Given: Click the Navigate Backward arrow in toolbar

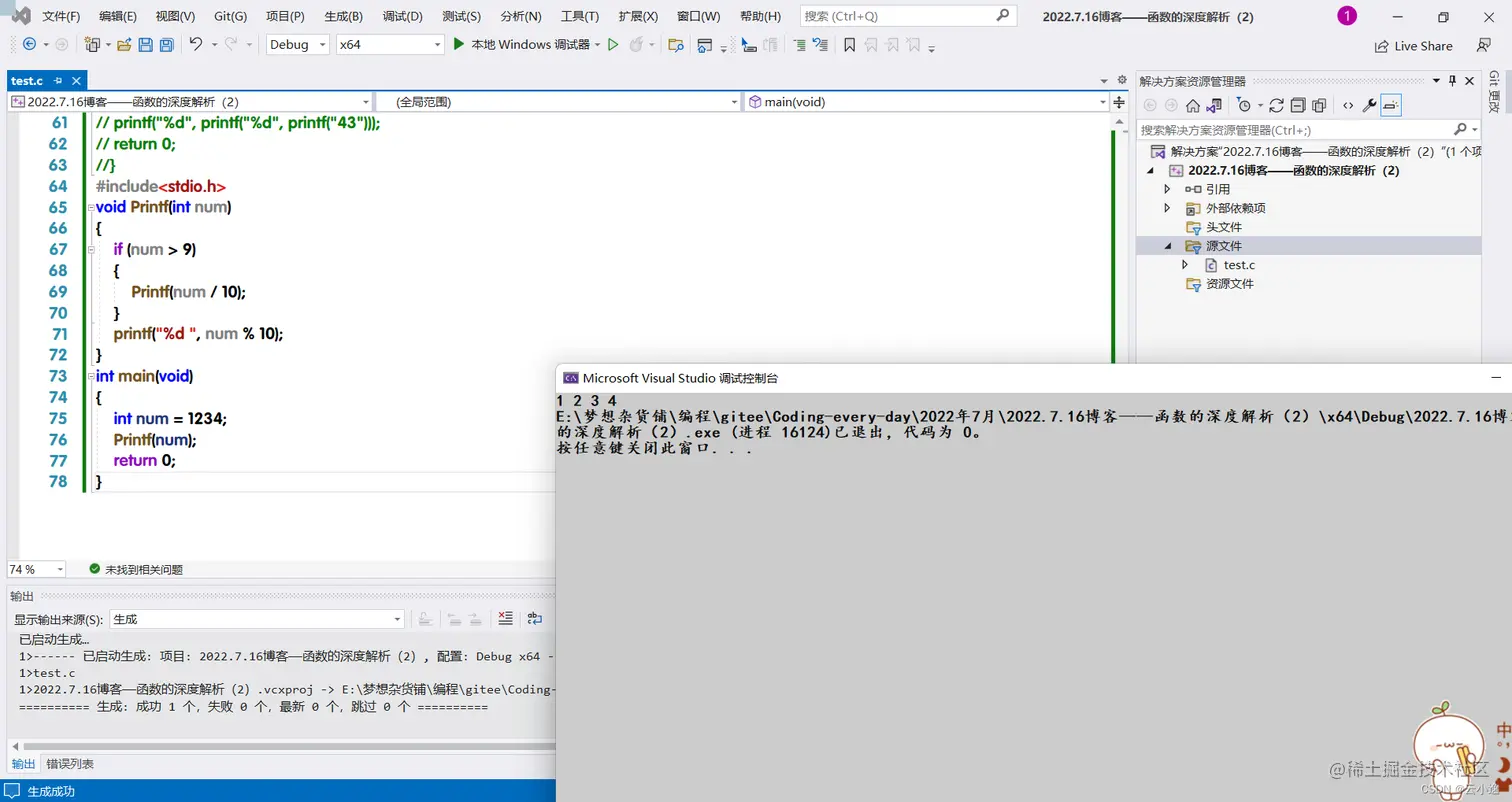Looking at the screenshot, I should tap(29, 44).
